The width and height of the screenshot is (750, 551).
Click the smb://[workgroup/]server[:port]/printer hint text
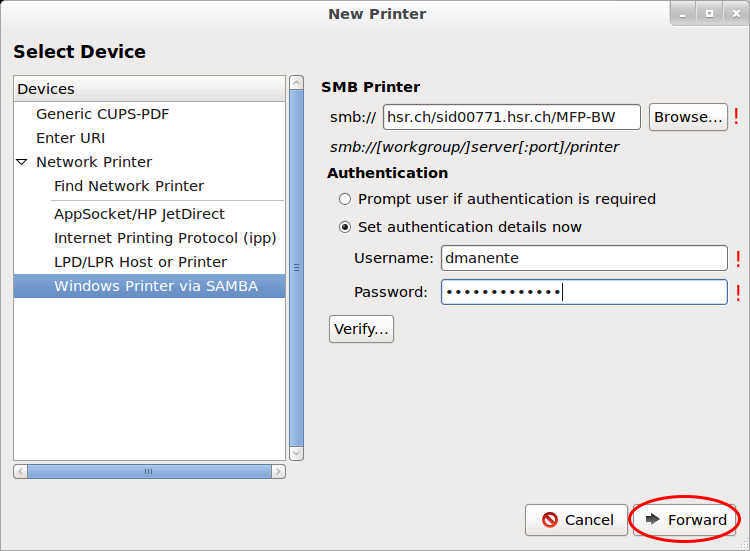(x=474, y=147)
